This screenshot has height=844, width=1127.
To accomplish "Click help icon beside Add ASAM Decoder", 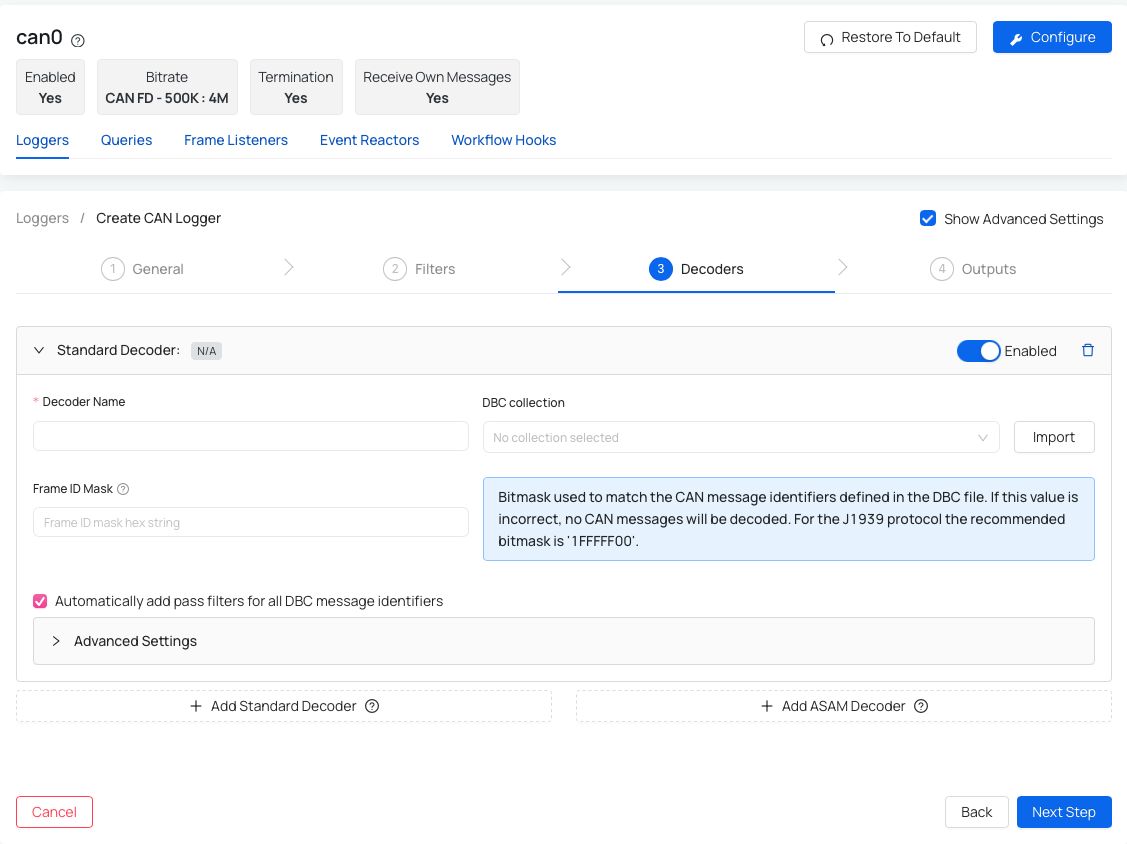I will [921, 706].
